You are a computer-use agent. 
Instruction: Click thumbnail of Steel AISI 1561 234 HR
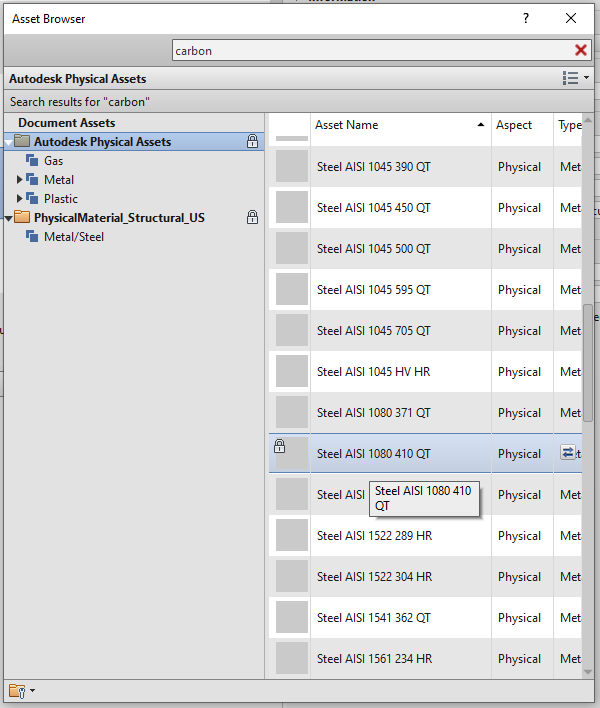pyautogui.click(x=292, y=658)
